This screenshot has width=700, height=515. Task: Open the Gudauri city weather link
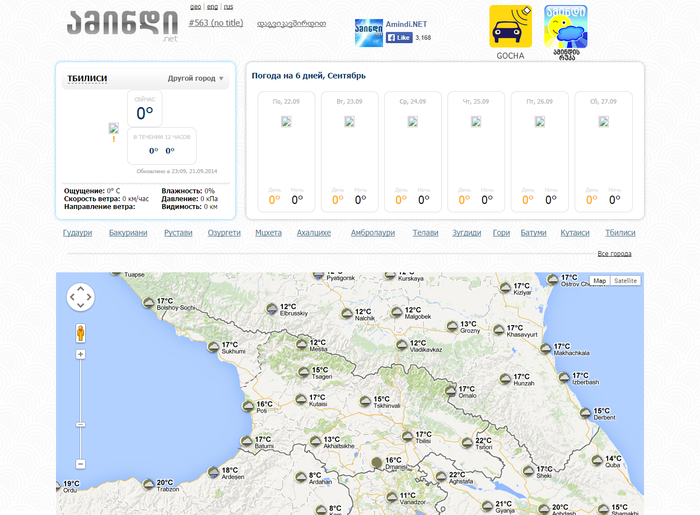[77, 232]
